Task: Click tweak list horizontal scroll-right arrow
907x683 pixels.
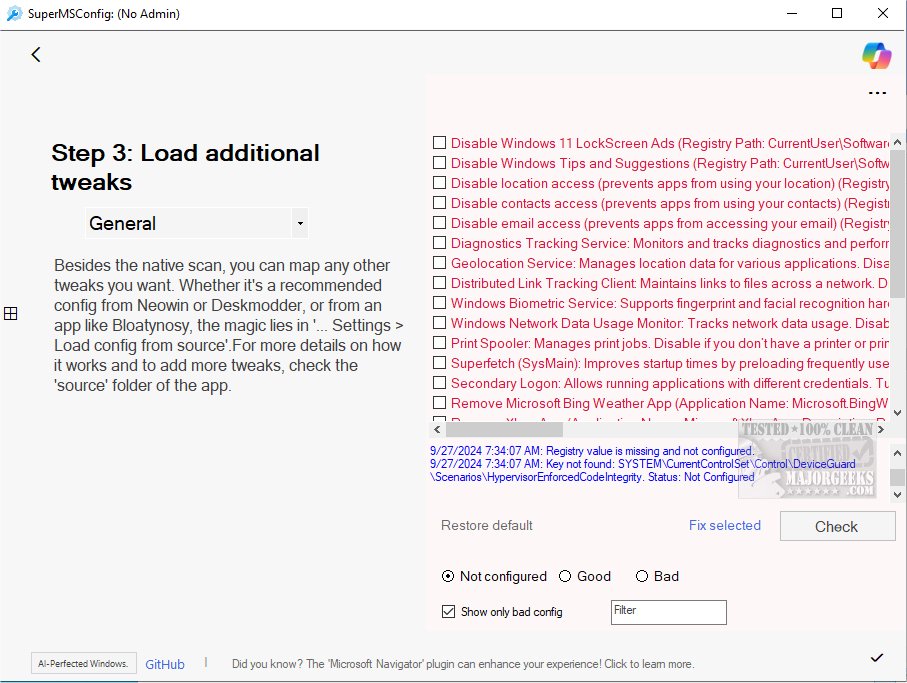Action: (880, 430)
